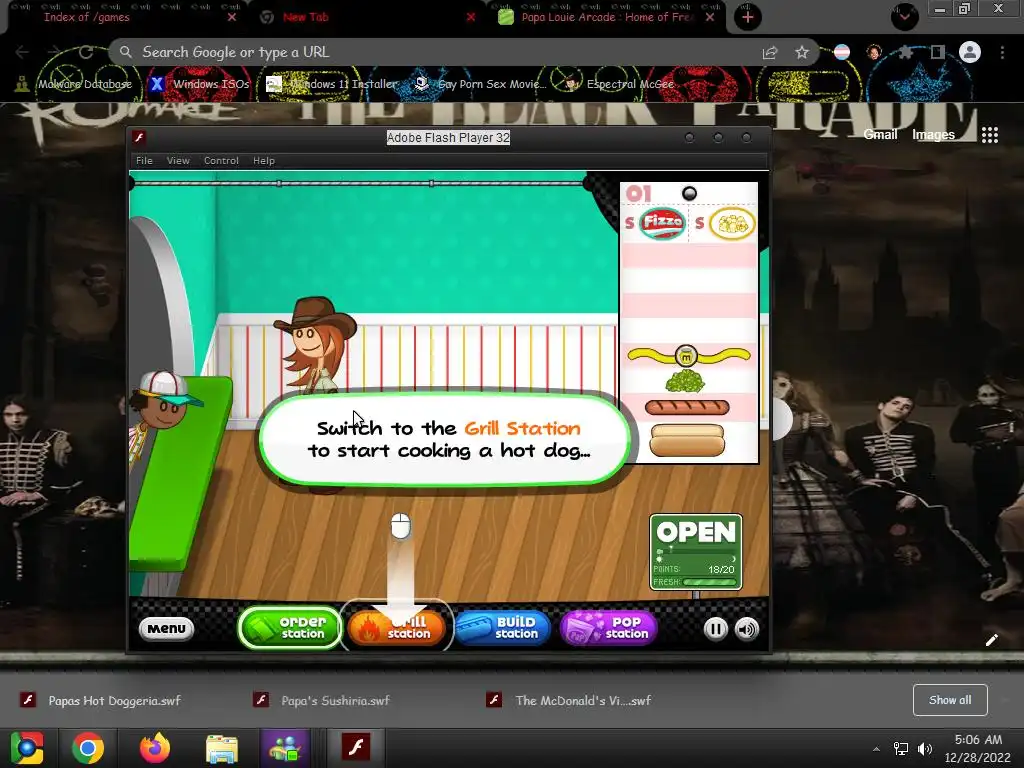Open the Chrome profile avatar
Viewport: 1024px width, 768px height.
pyautogui.click(x=970, y=52)
